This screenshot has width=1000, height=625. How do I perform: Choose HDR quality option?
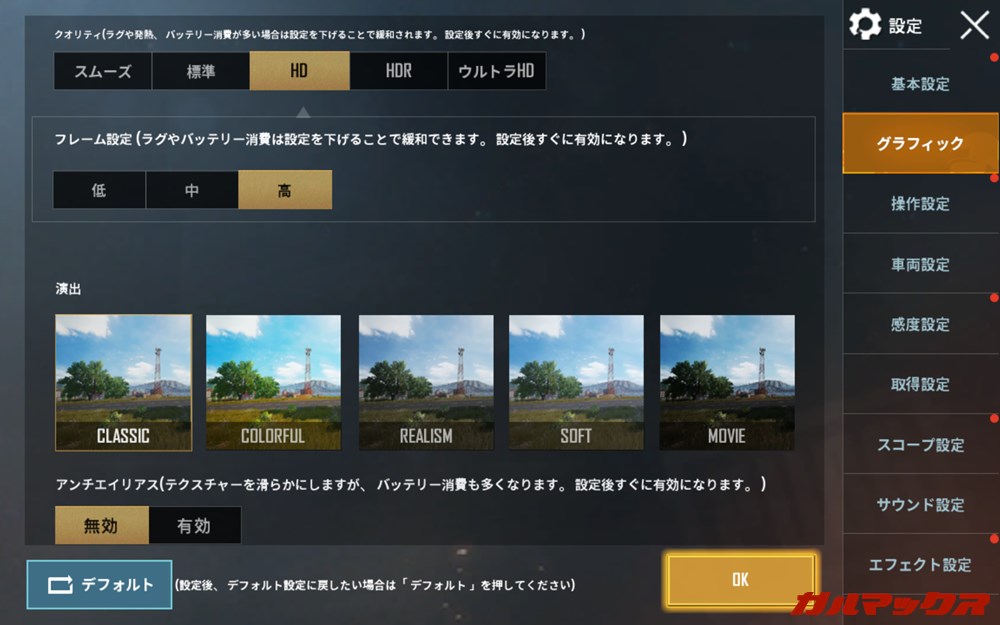click(399, 71)
